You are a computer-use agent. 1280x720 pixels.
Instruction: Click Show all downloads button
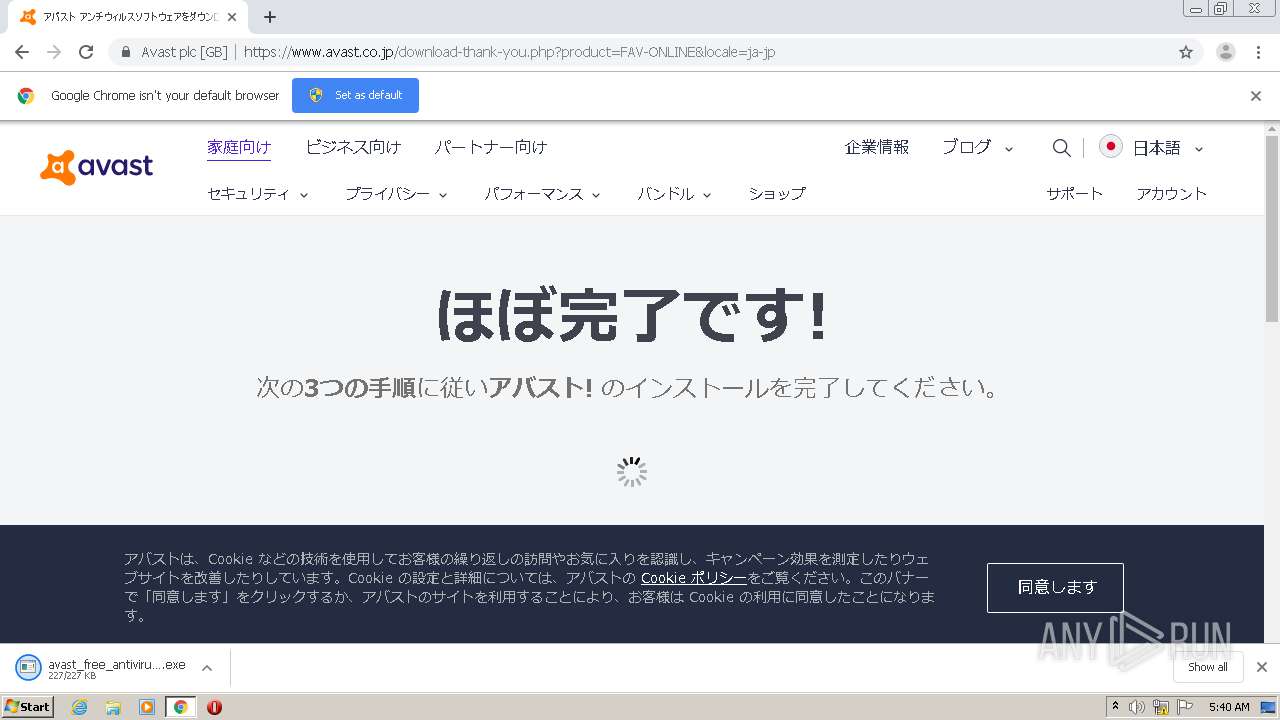pyautogui.click(x=1208, y=667)
